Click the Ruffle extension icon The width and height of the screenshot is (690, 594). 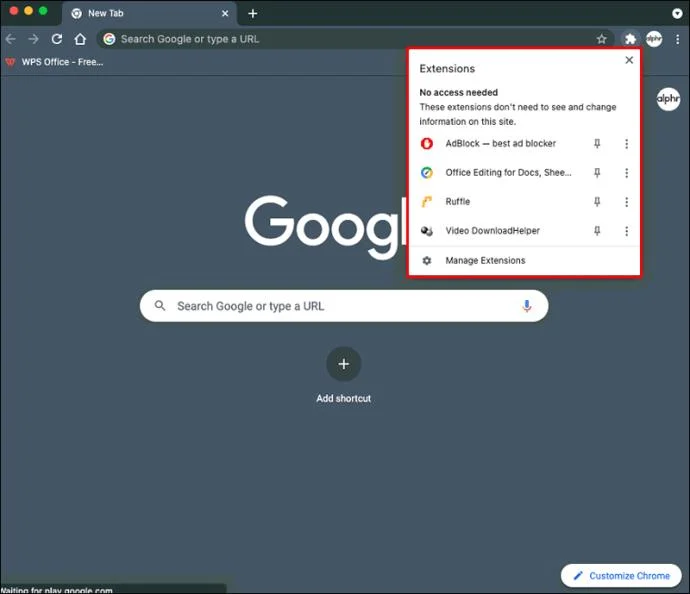[427, 202]
